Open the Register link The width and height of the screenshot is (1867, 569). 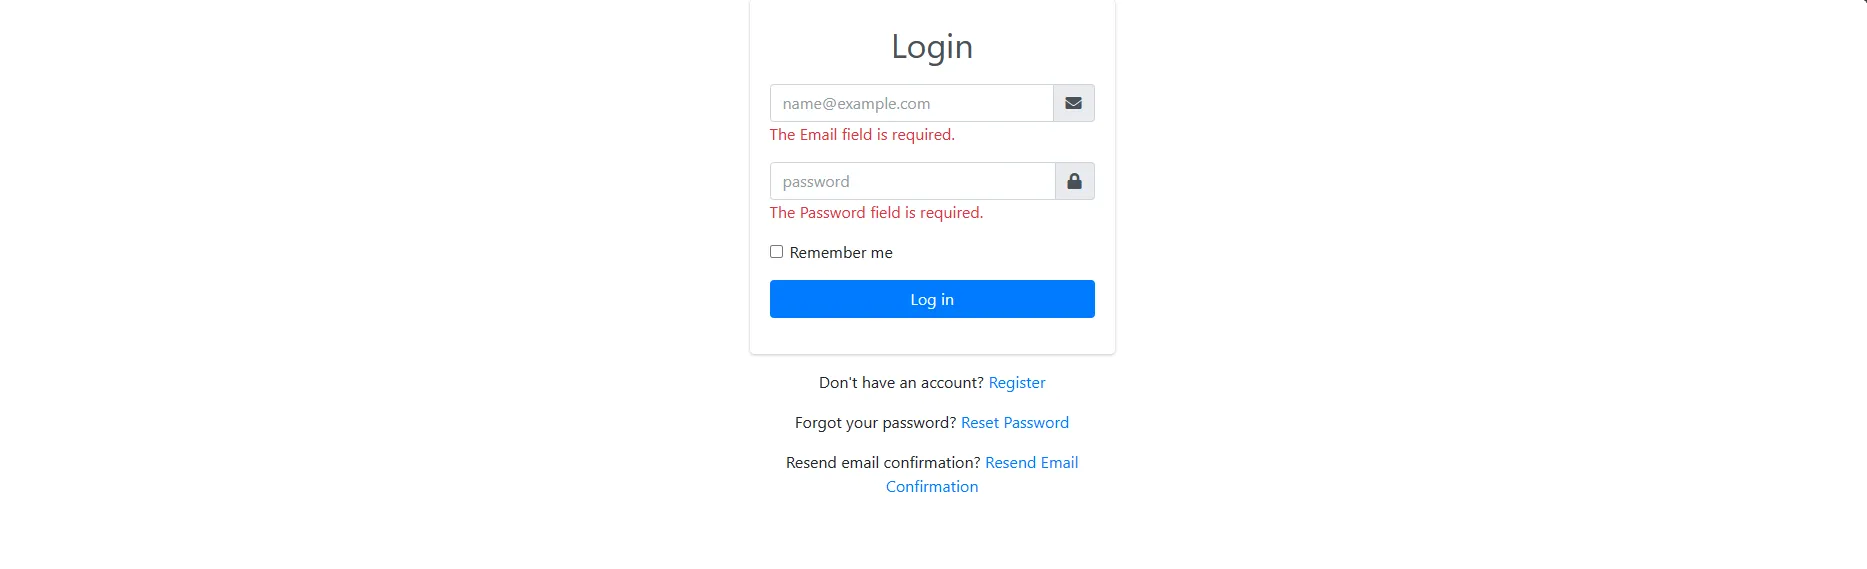tap(1016, 383)
